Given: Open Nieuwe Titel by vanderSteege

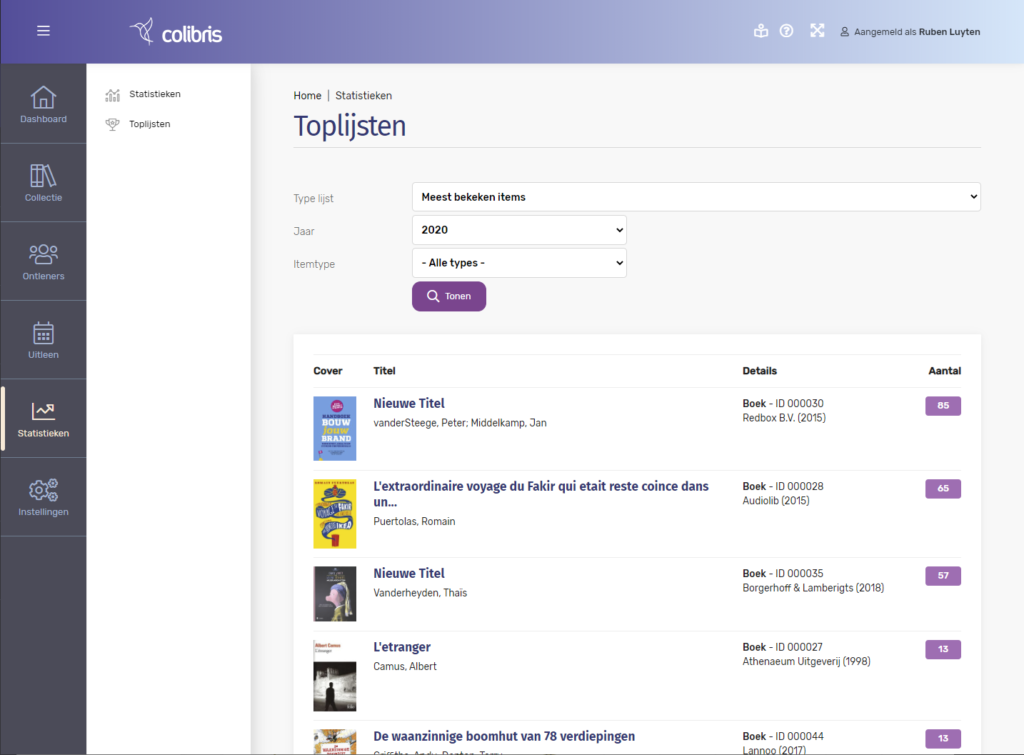Looking at the screenshot, I should pos(409,404).
